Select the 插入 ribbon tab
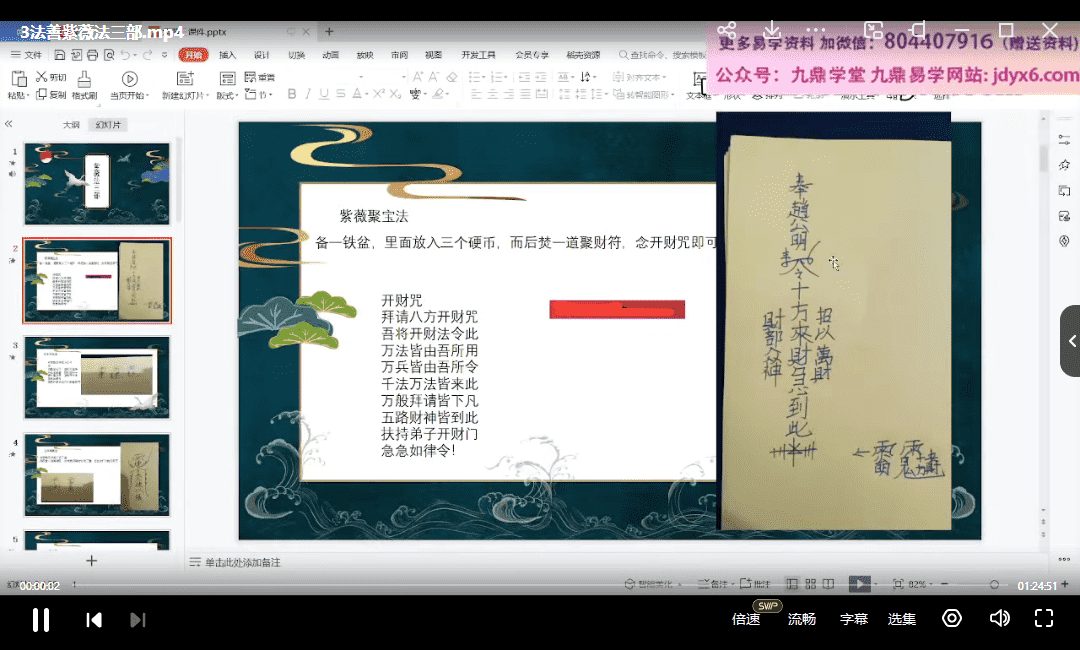This screenshot has height=650, width=1080. [227, 55]
